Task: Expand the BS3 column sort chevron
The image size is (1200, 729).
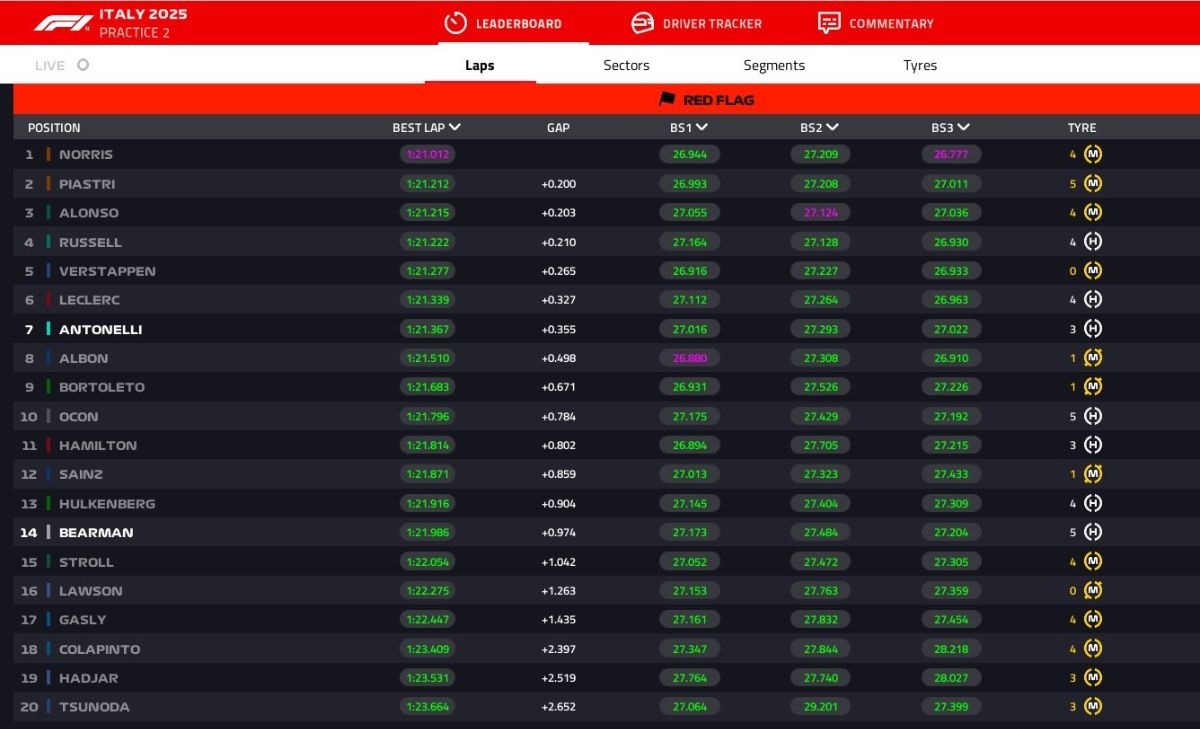Action: [964, 128]
